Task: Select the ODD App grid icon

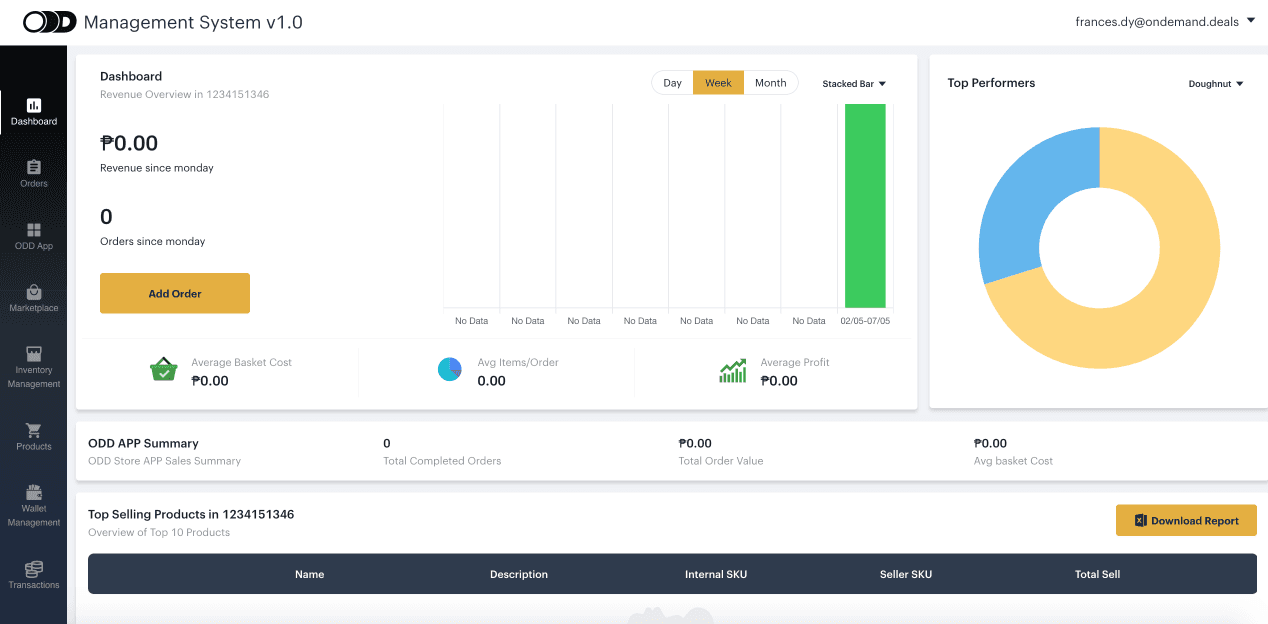Action: coord(34,230)
